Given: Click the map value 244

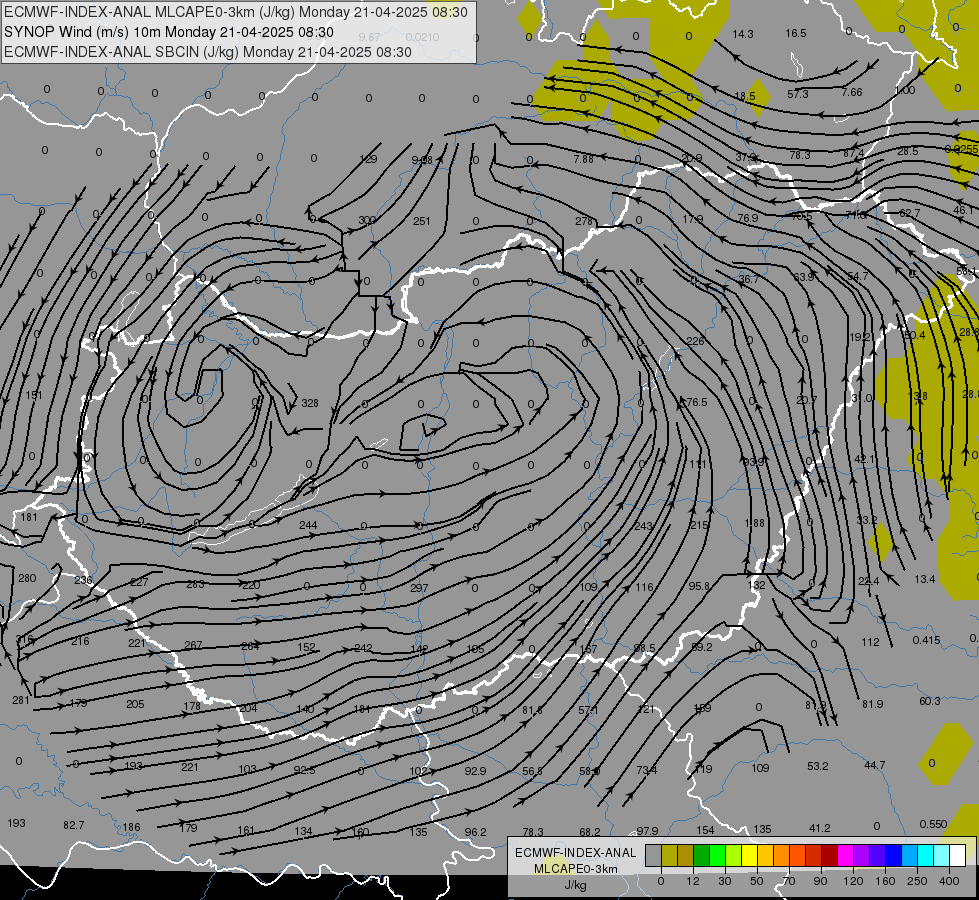Looking at the screenshot, I should pos(308,525).
